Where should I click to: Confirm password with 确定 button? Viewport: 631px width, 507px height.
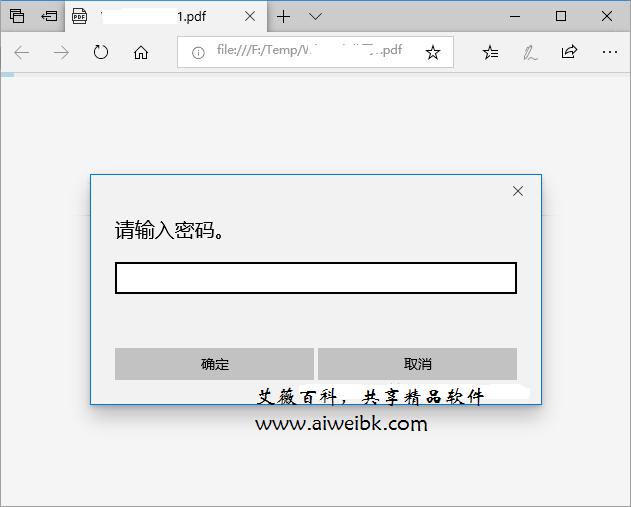[214, 364]
